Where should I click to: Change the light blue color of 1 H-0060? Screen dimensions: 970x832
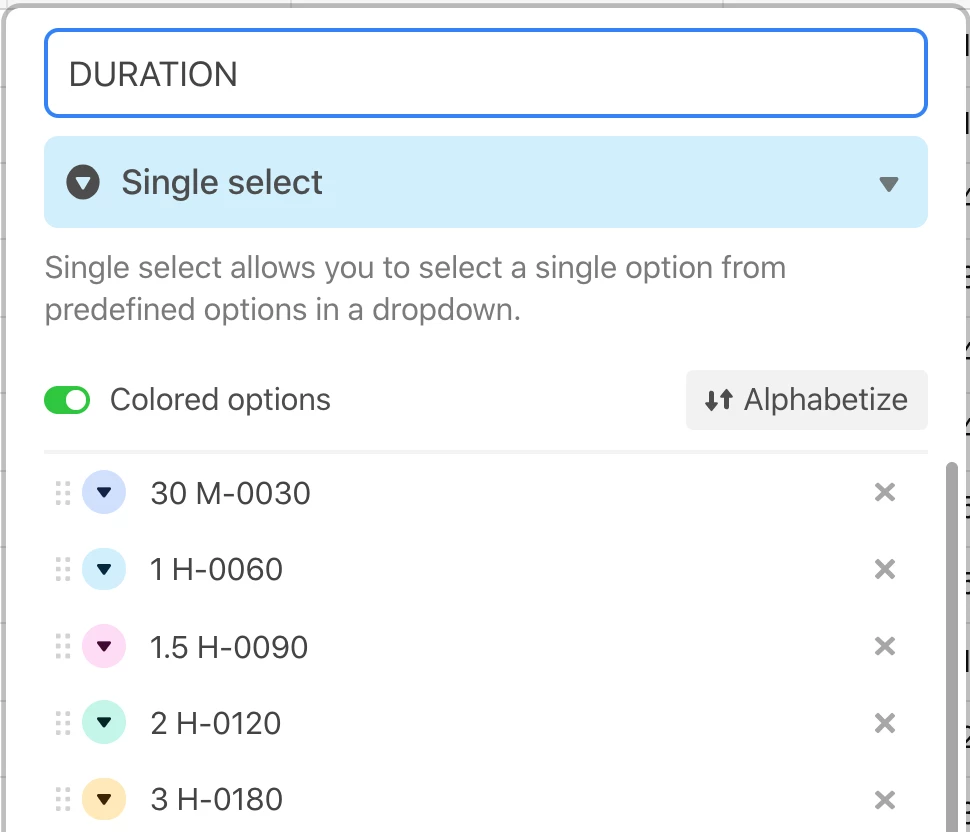pyautogui.click(x=104, y=569)
